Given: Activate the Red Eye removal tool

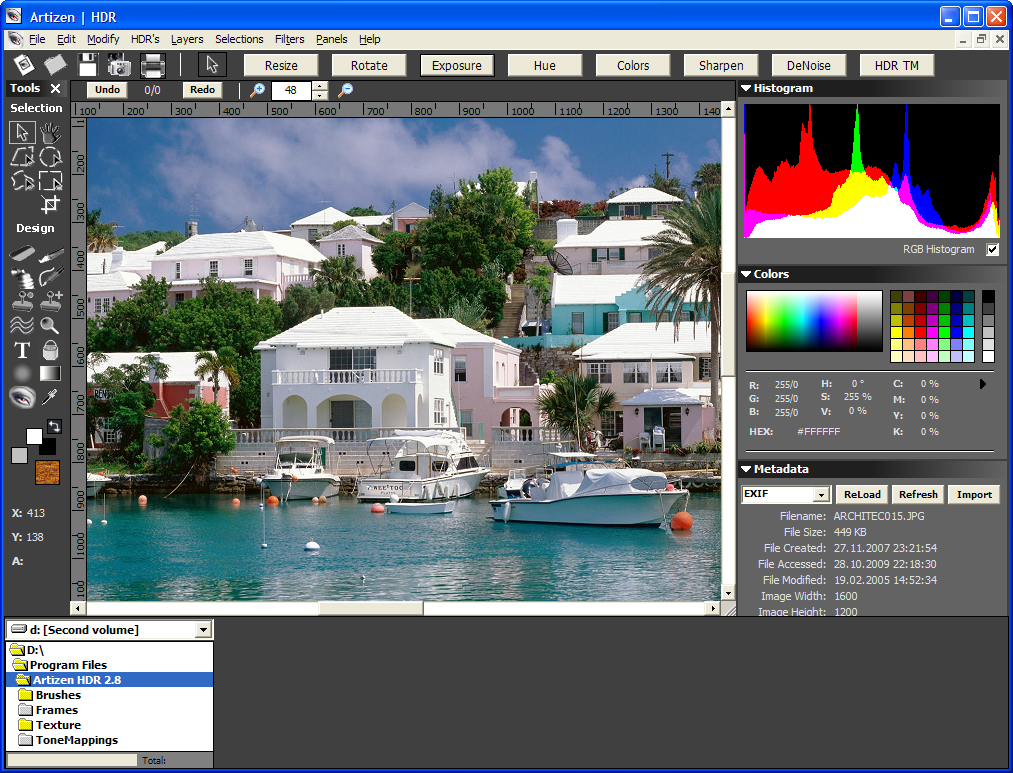Looking at the screenshot, I should [22, 397].
